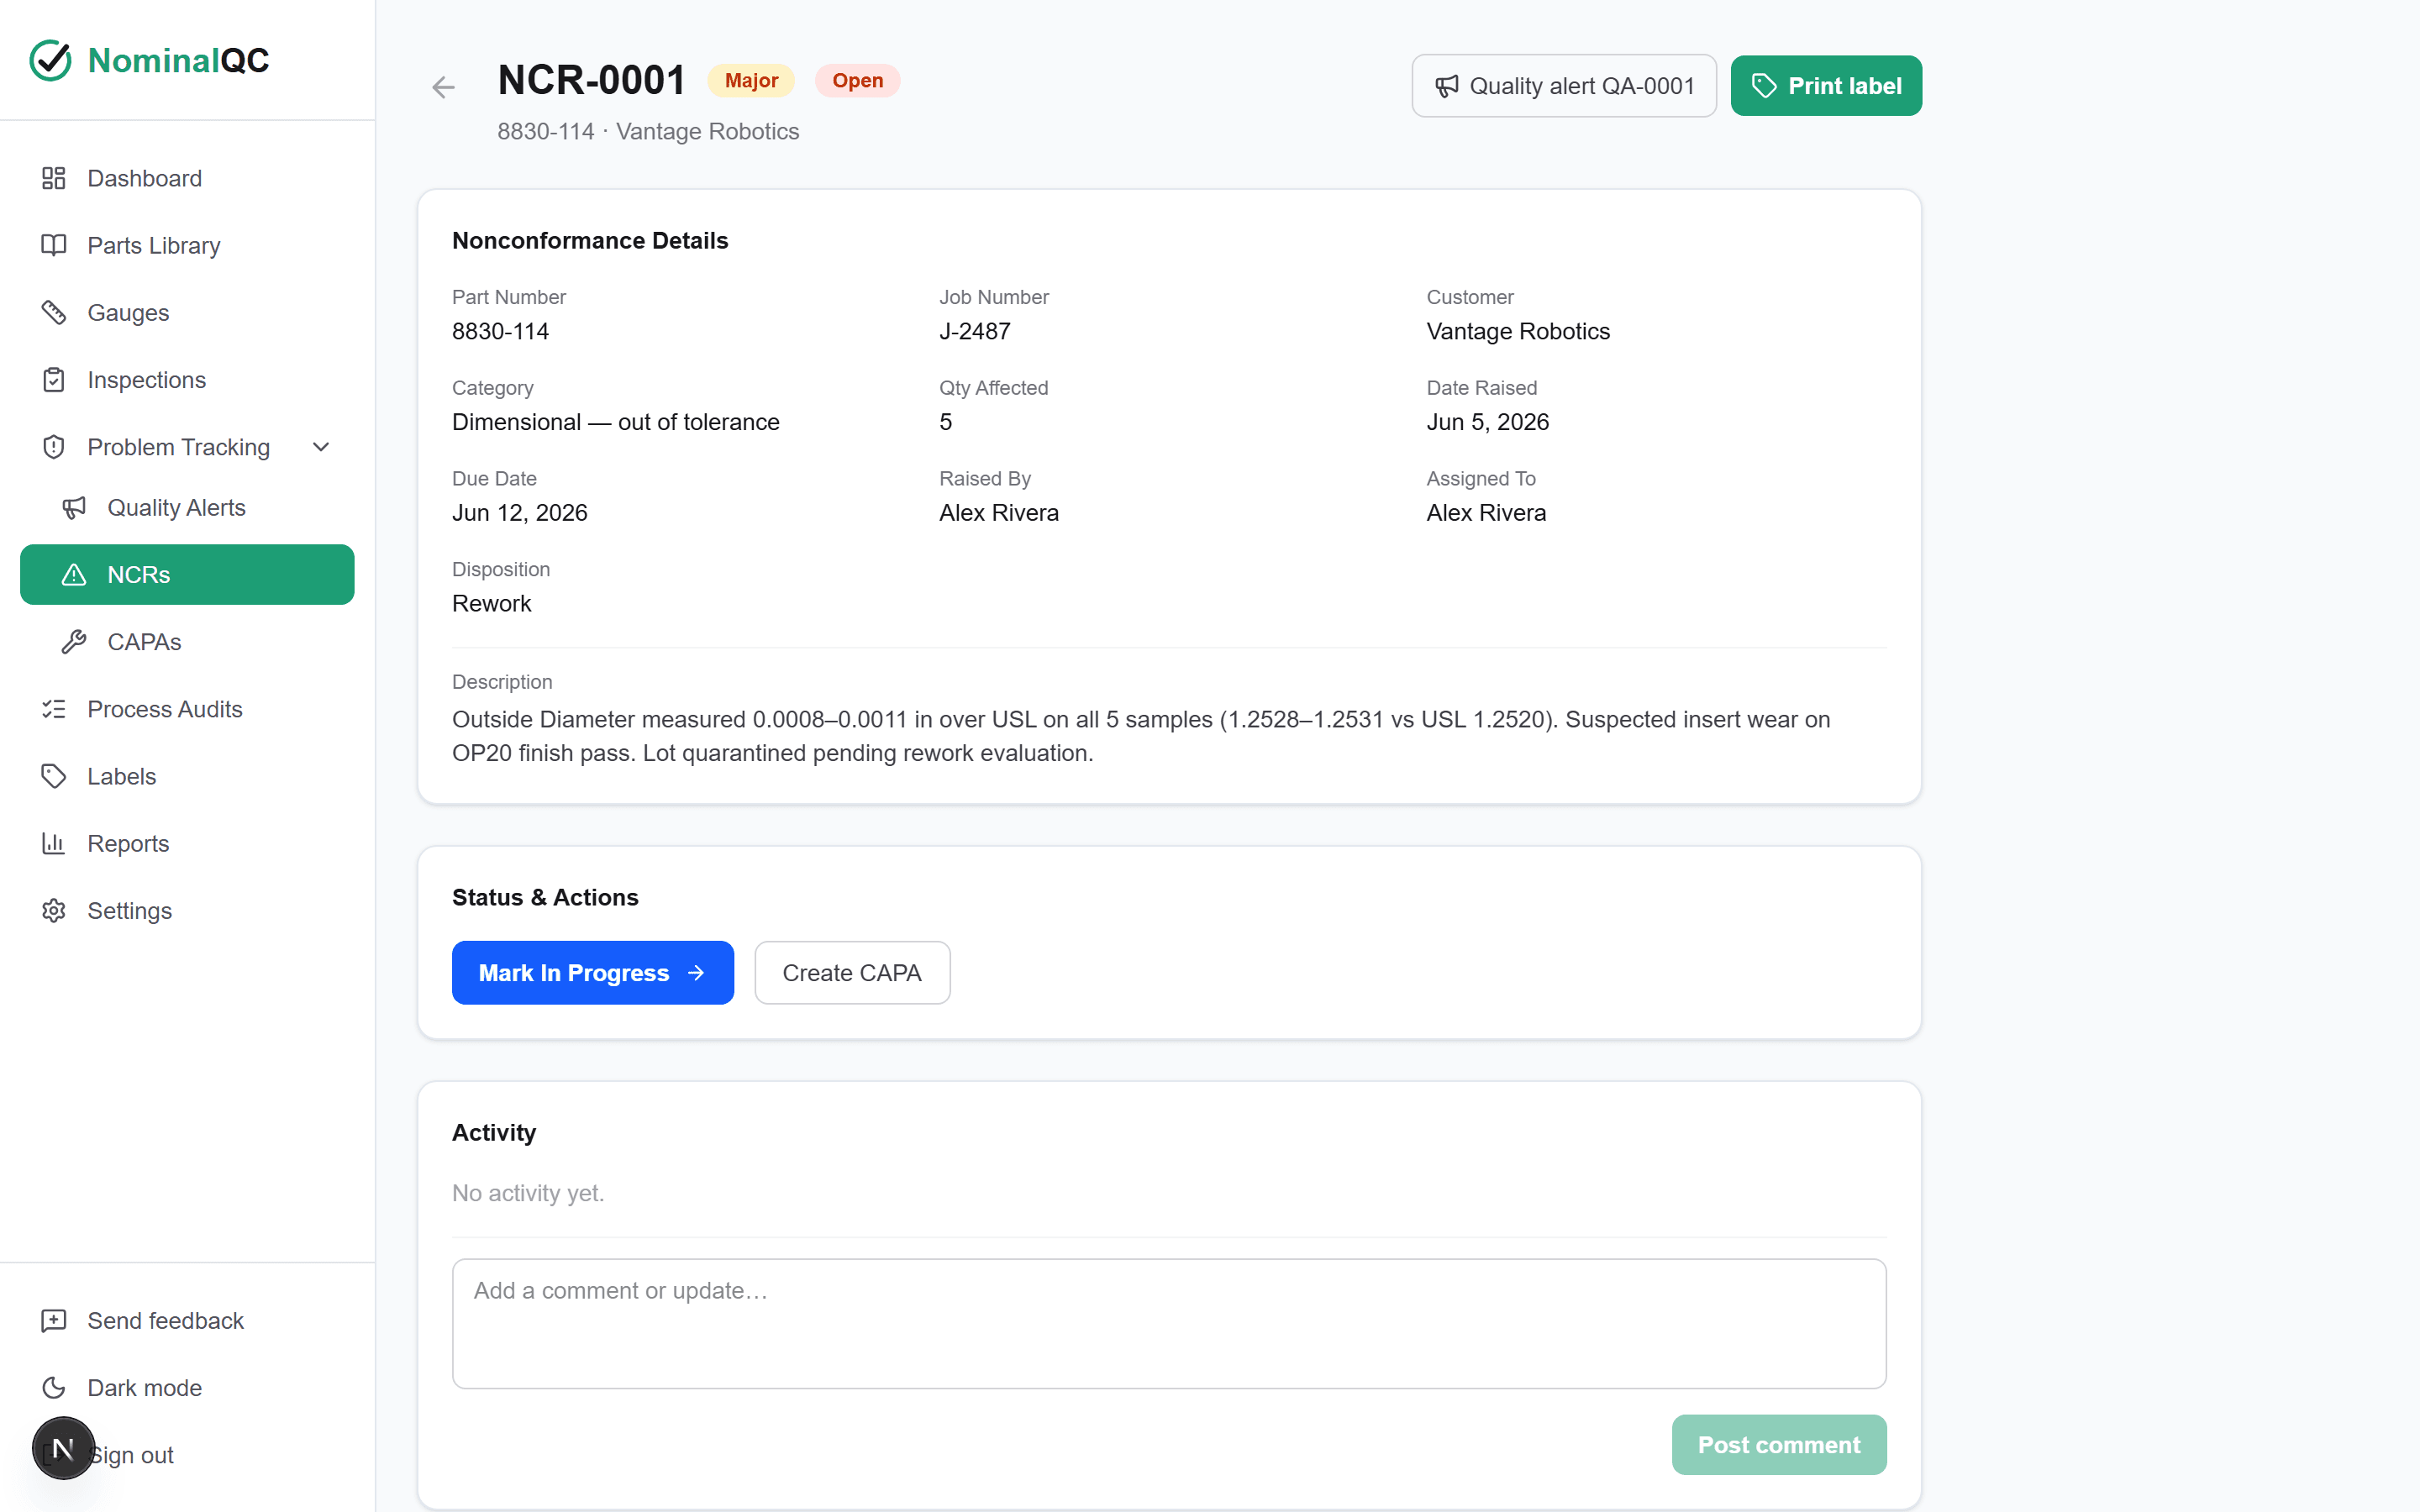Screen dimensions: 2420x1512
Task: Click the Qty Affected value 5
Action: tap(946, 422)
